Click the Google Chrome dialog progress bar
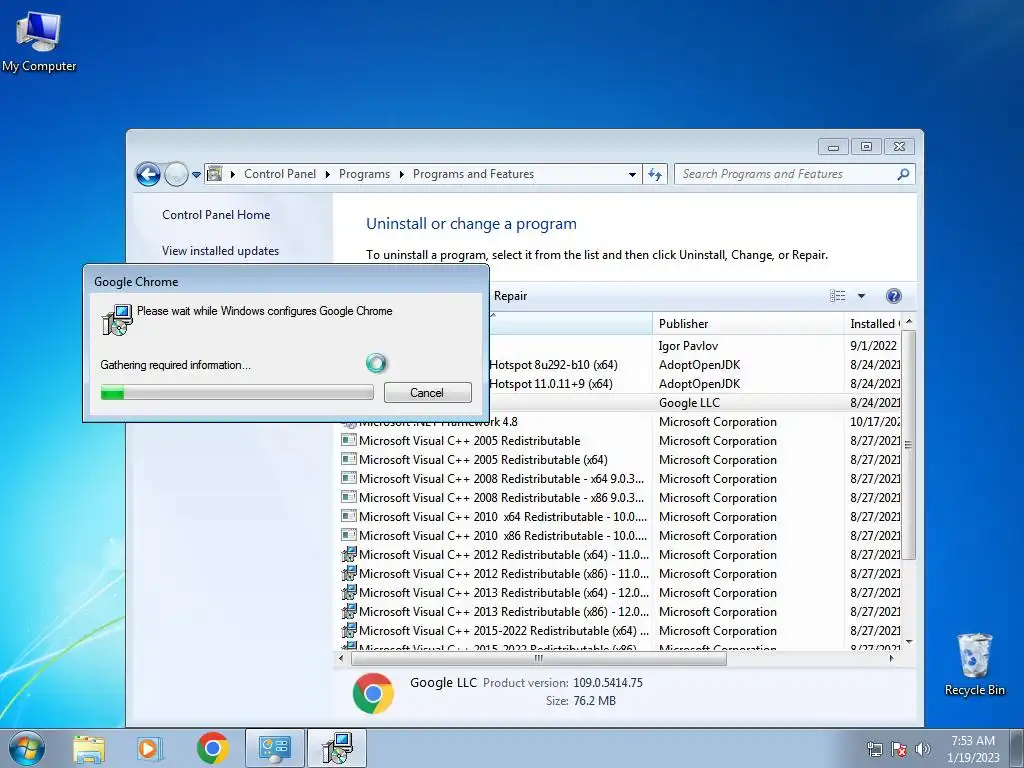The width and height of the screenshot is (1024, 768). (237, 392)
